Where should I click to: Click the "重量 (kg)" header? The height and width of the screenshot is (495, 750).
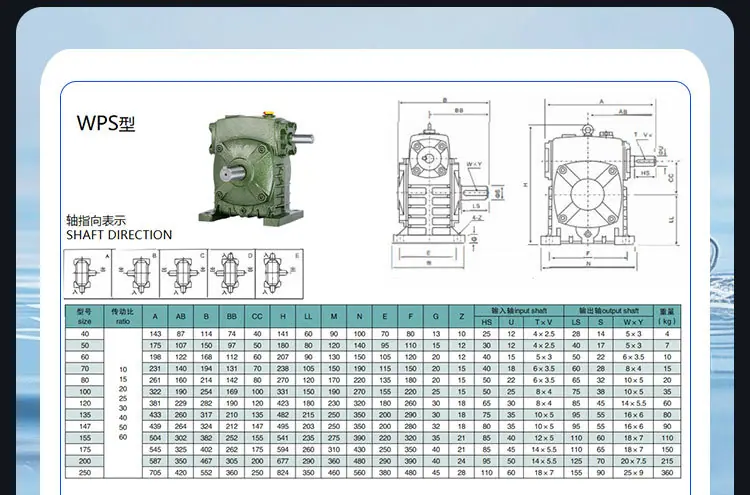(667, 316)
